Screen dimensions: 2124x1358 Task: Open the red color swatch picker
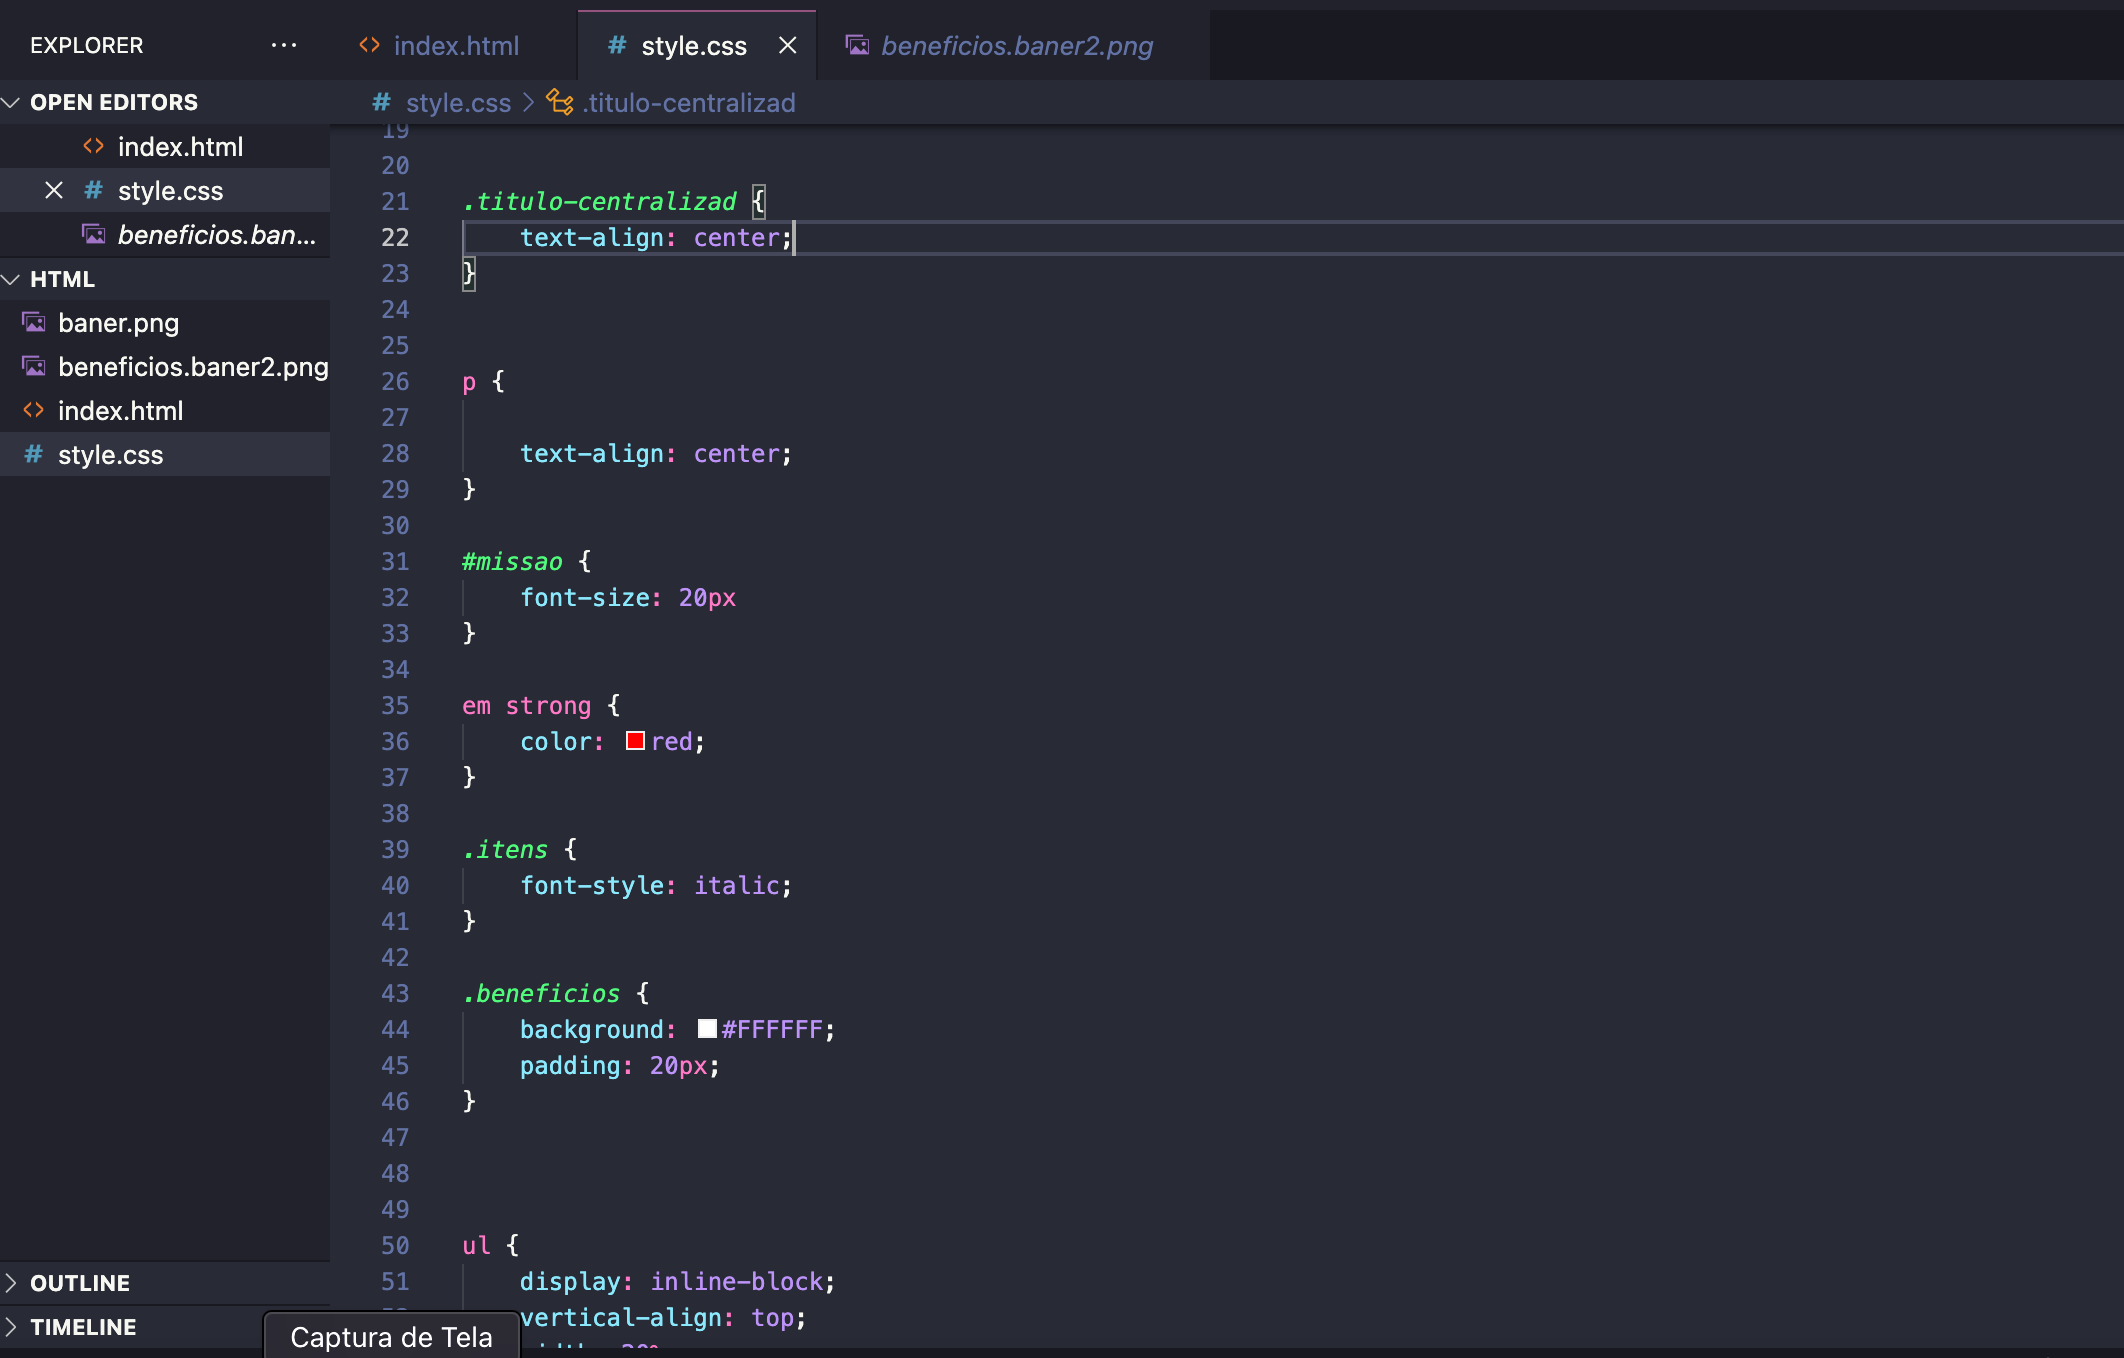click(635, 741)
